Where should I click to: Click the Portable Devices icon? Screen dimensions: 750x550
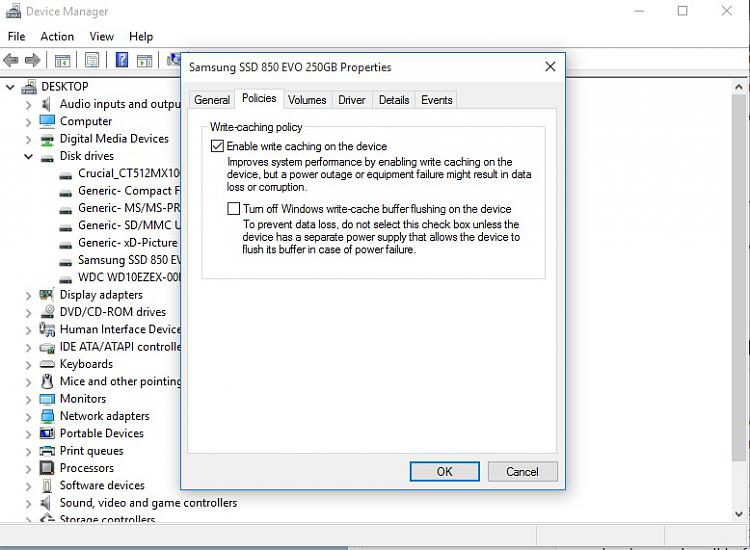[47, 433]
